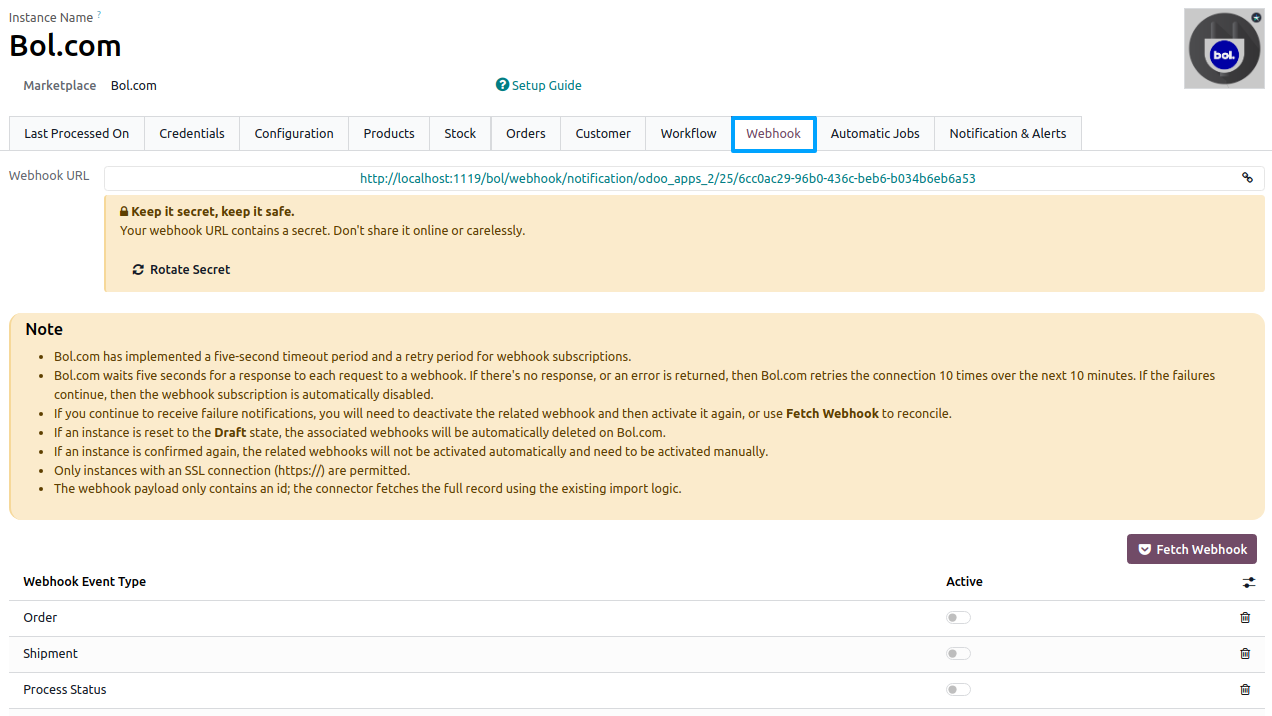The width and height of the screenshot is (1272, 716).
Task: Open the Automatic Jobs tab
Action: [875, 134]
